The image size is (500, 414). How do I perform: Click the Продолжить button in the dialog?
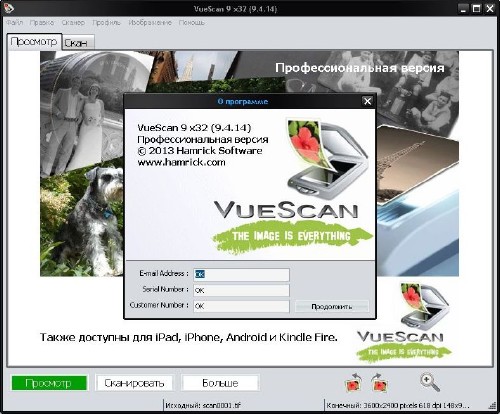[x=332, y=306]
